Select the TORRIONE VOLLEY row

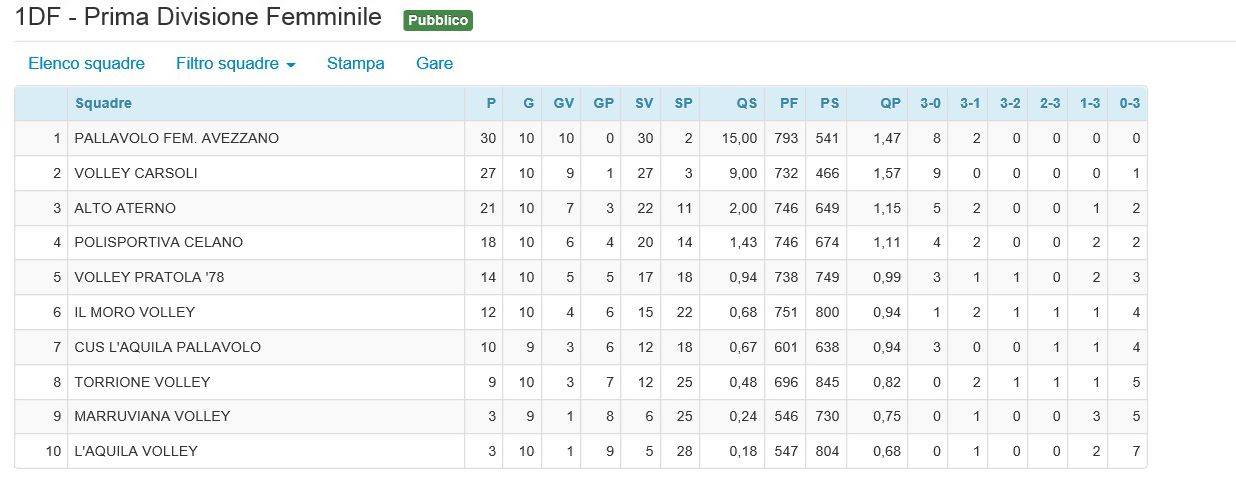pos(581,381)
